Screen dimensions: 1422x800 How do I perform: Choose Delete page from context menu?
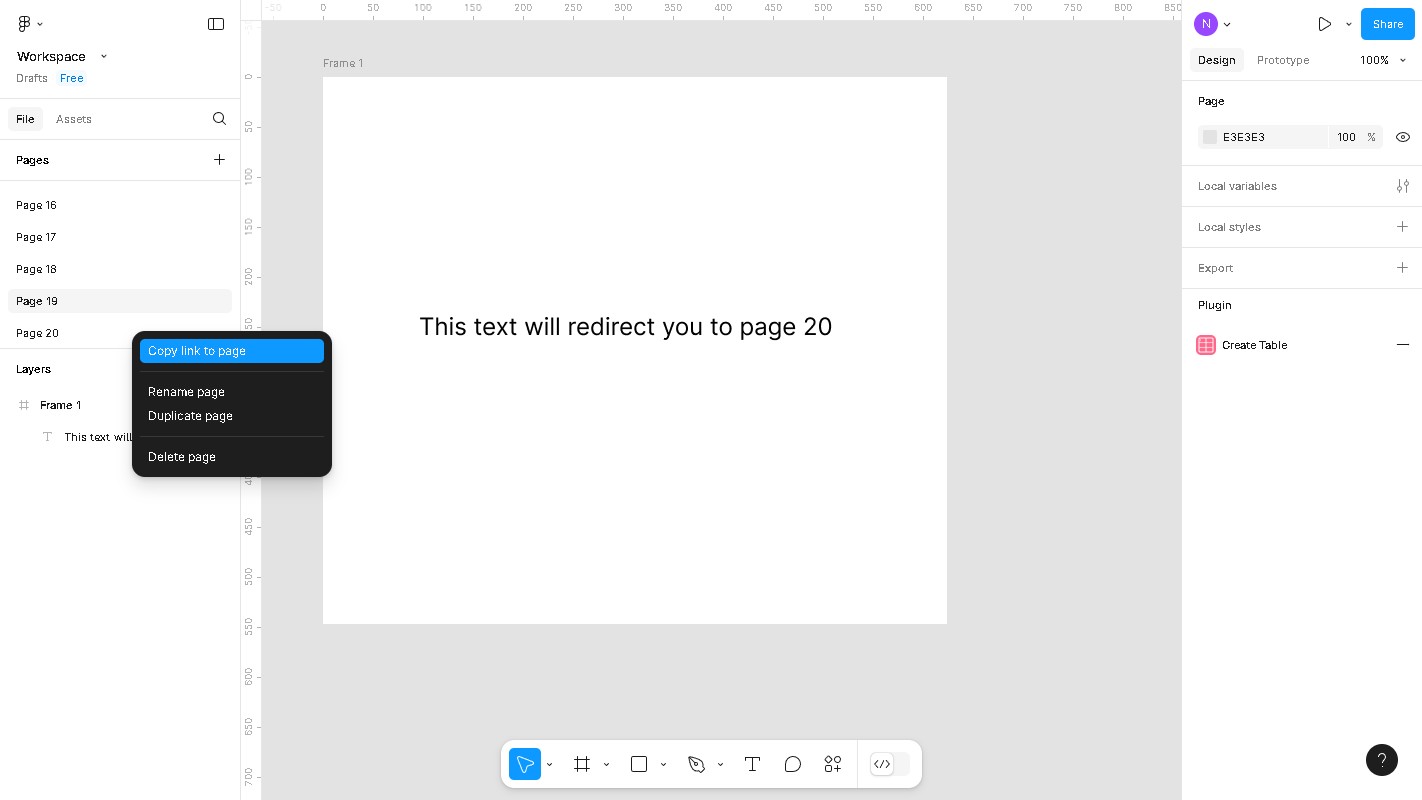[232, 457]
